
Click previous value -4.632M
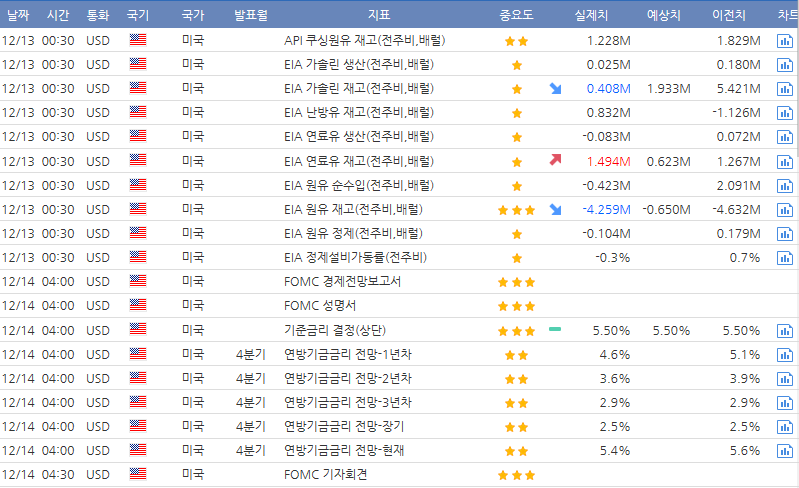coord(737,209)
